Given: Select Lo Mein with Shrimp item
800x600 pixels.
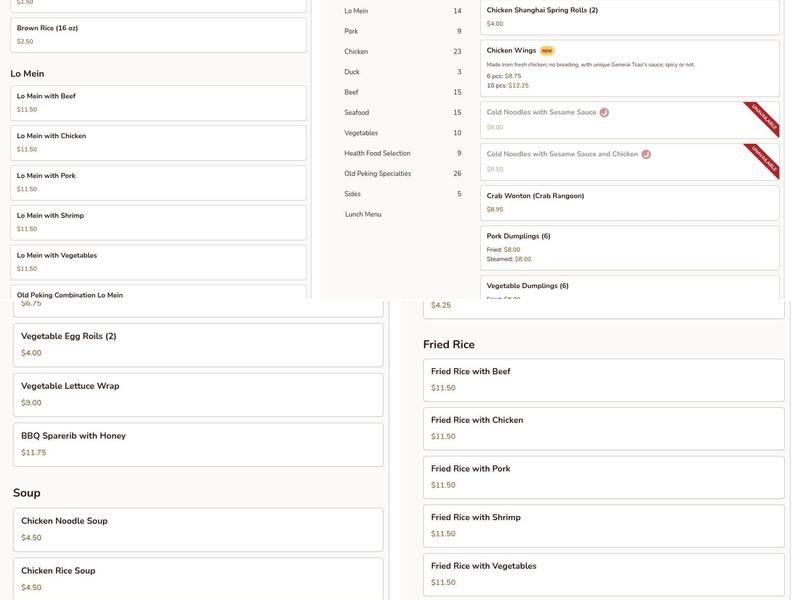Looking at the screenshot, I should pos(158,222).
